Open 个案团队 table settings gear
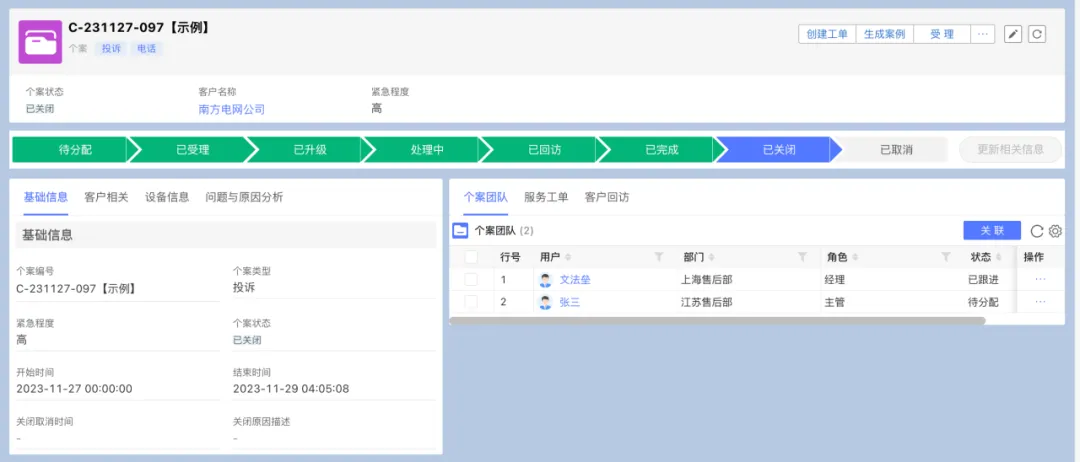Viewport: 1080px width, 462px height. tap(1055, 231)
